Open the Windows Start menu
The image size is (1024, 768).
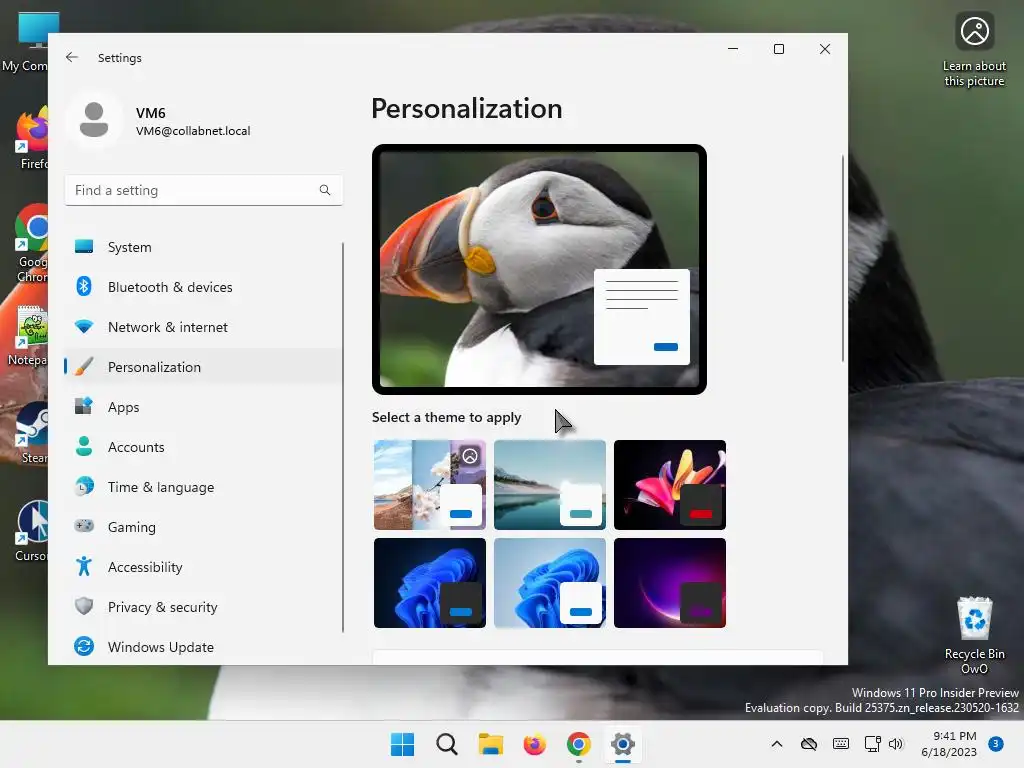pos(402,744)
